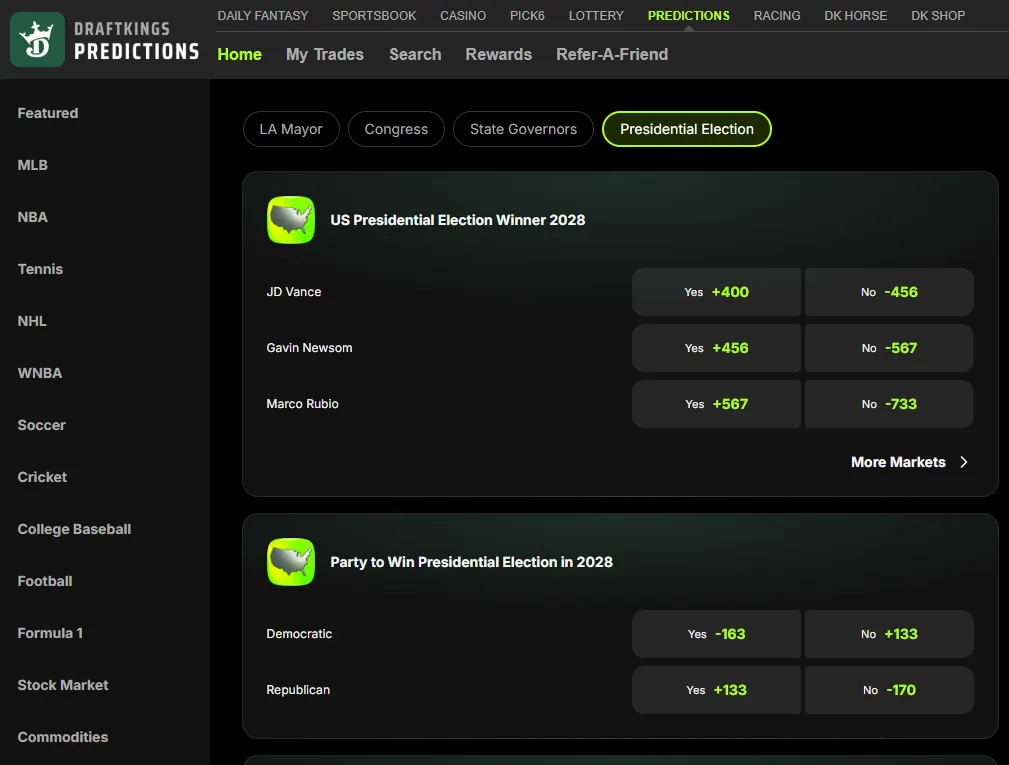Open the Pick6 product tab
Screen dimensions: 1009x765
(527, 15)
